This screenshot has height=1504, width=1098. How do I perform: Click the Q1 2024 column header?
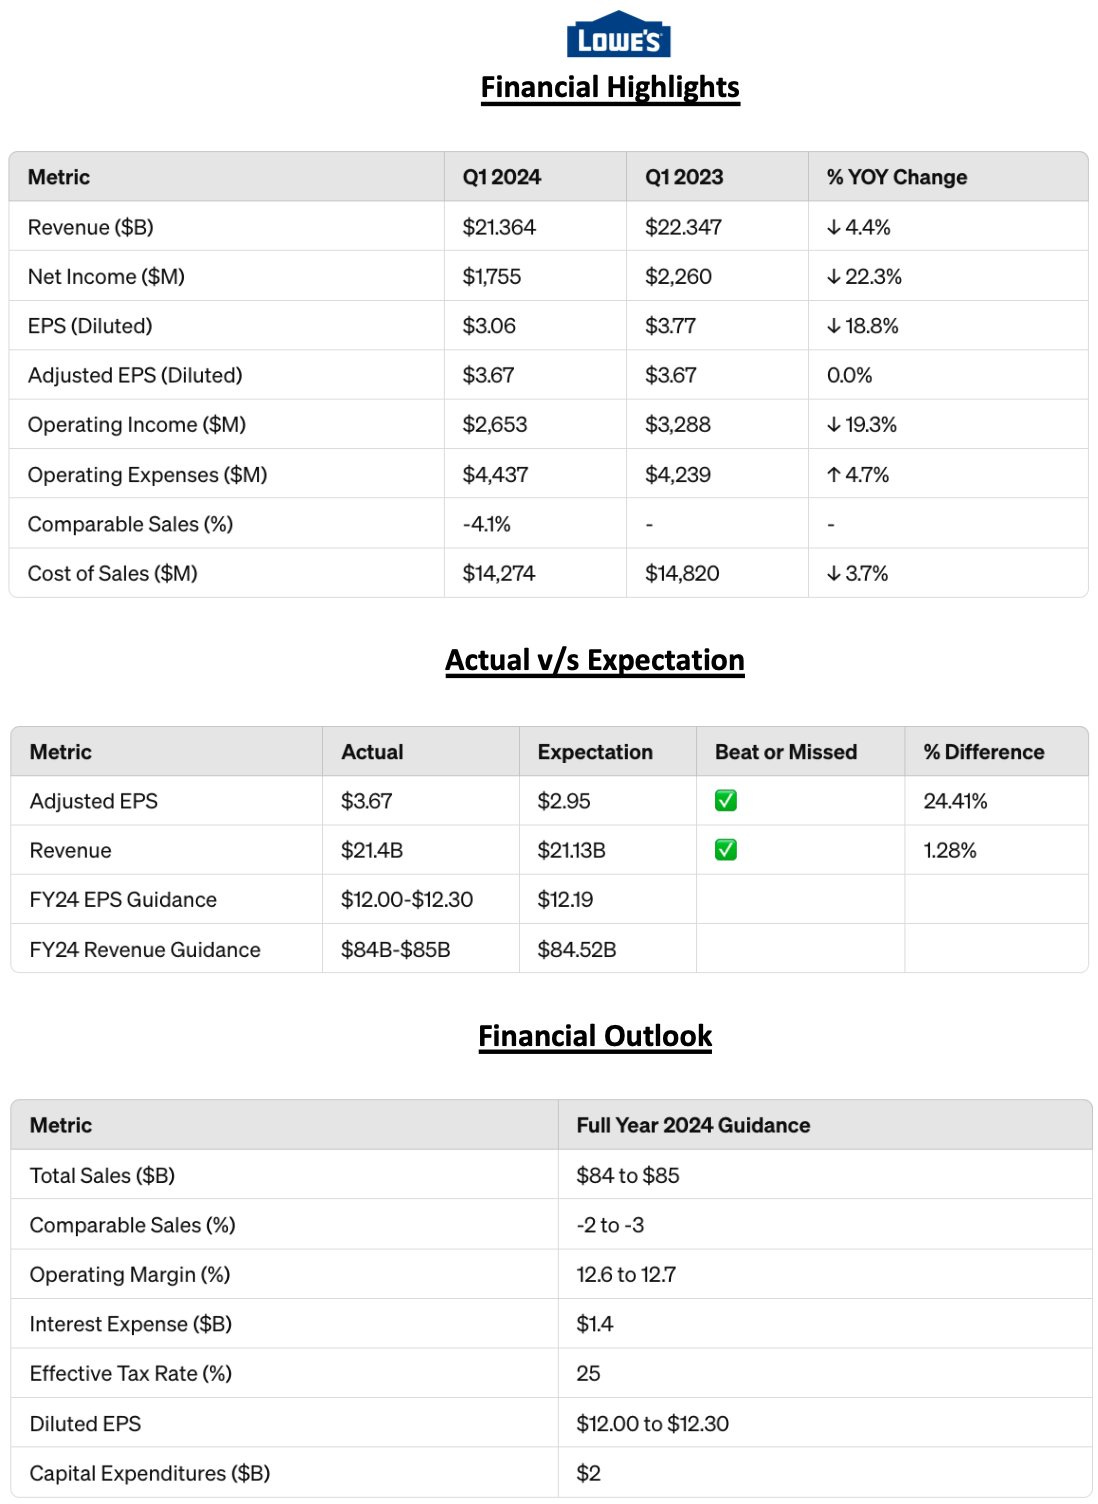pyautogui.click(x=501, y=177)
